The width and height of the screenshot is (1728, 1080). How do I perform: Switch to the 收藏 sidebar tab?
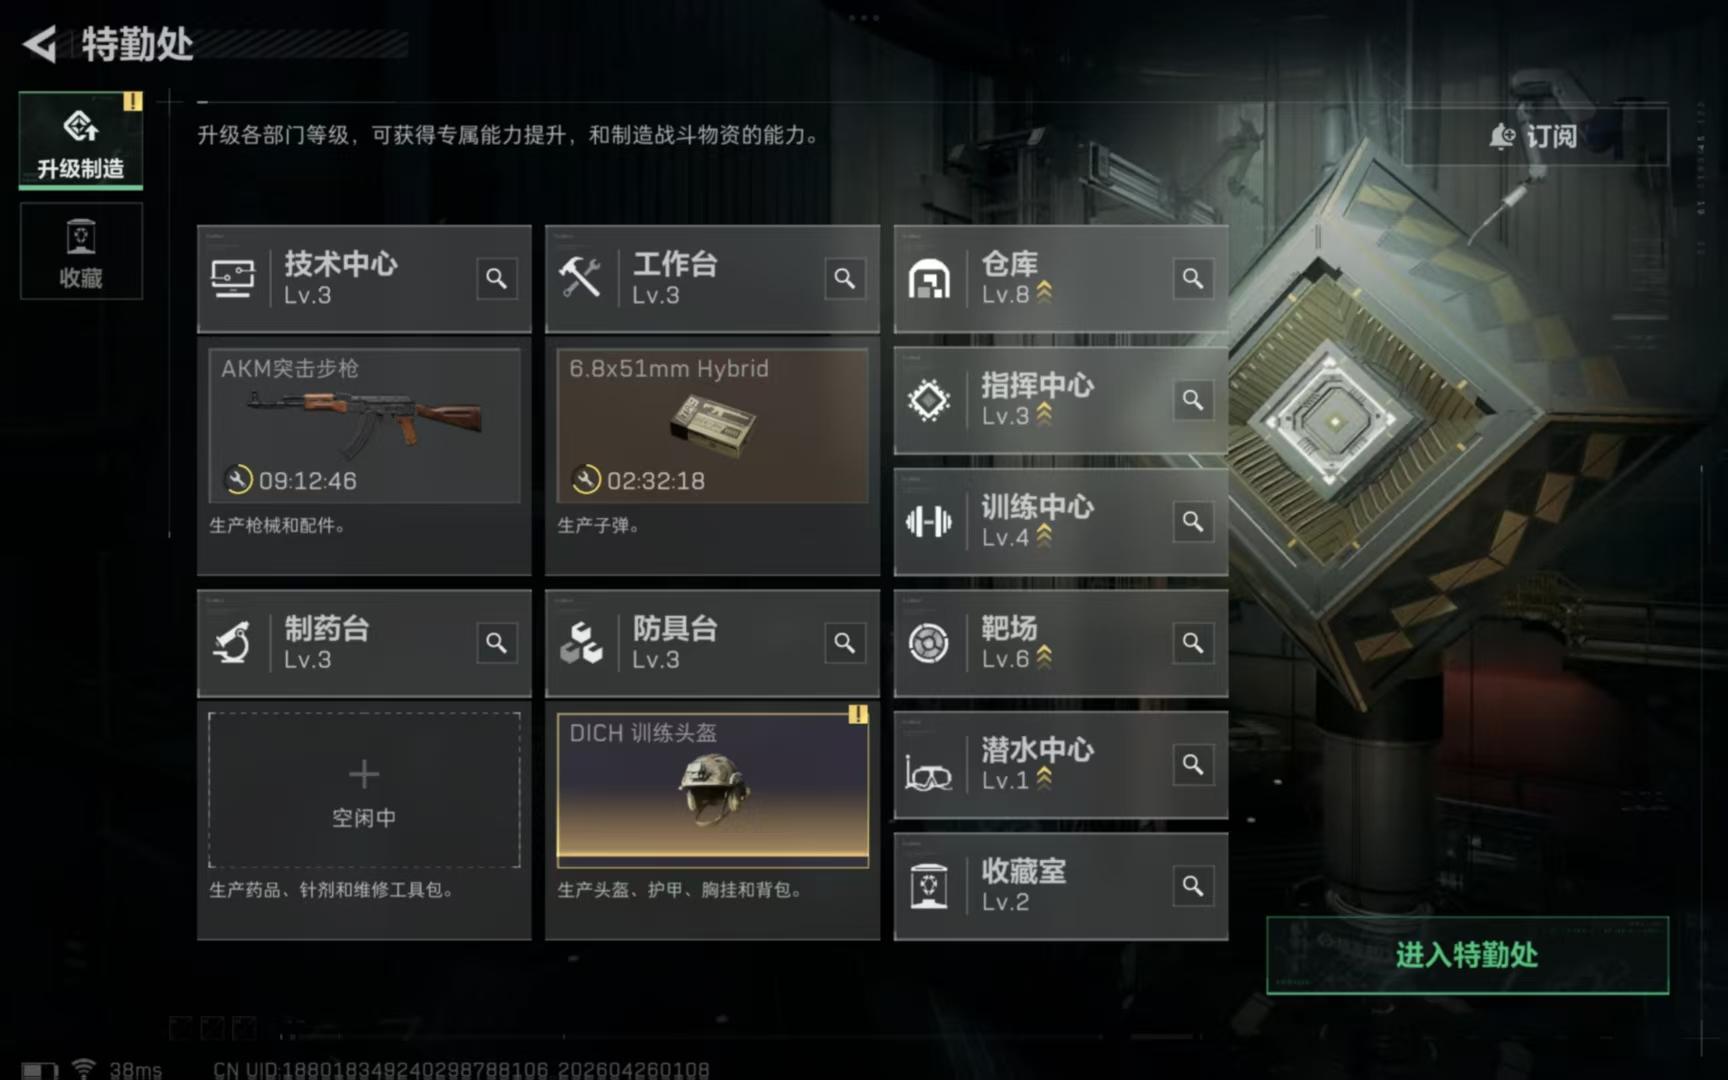click(x=81, y=251)
